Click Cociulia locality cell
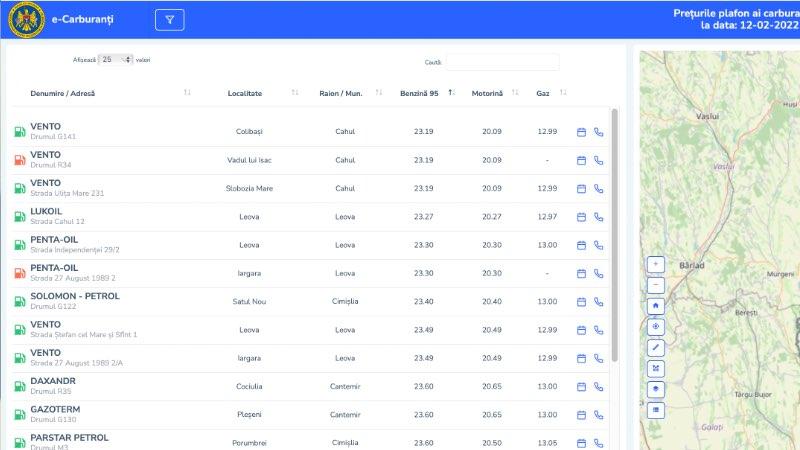 tap(249, 386)
